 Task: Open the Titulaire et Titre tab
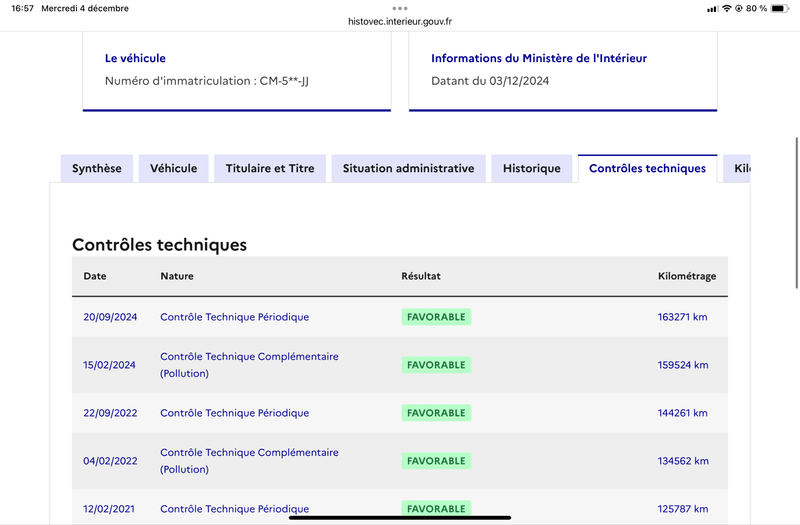[270, 168]
